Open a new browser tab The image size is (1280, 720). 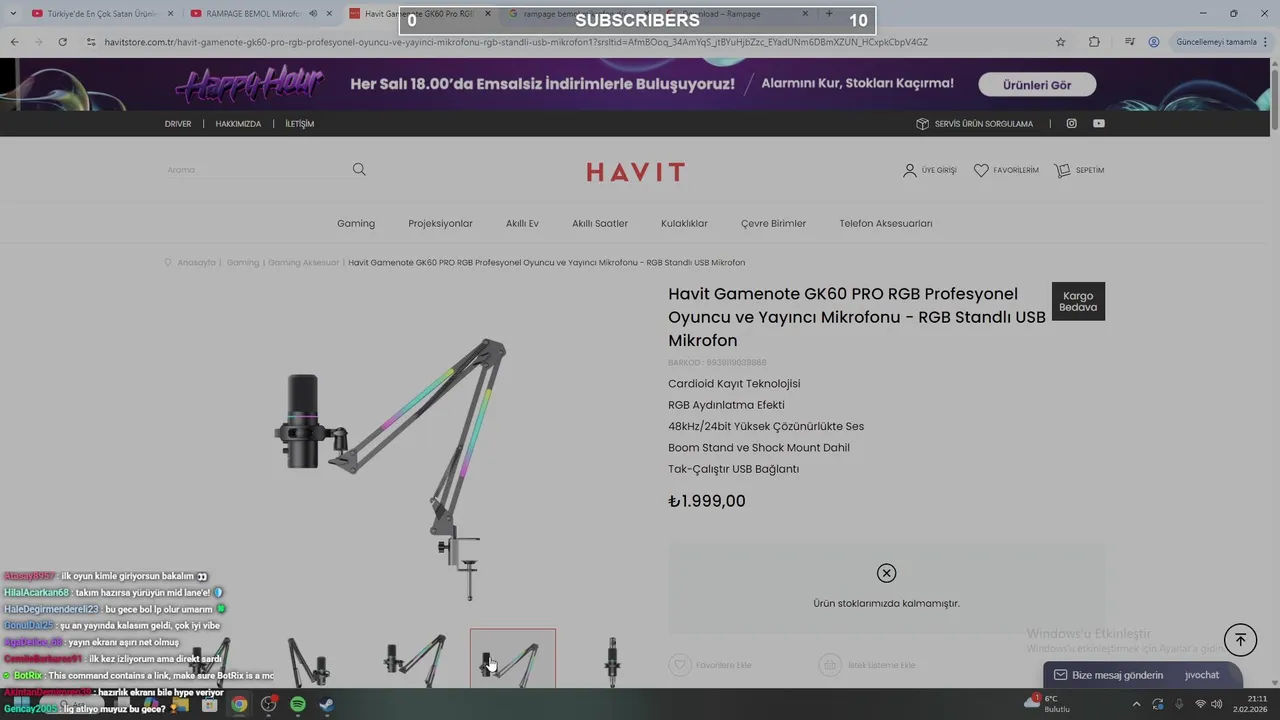coord(829,14)
